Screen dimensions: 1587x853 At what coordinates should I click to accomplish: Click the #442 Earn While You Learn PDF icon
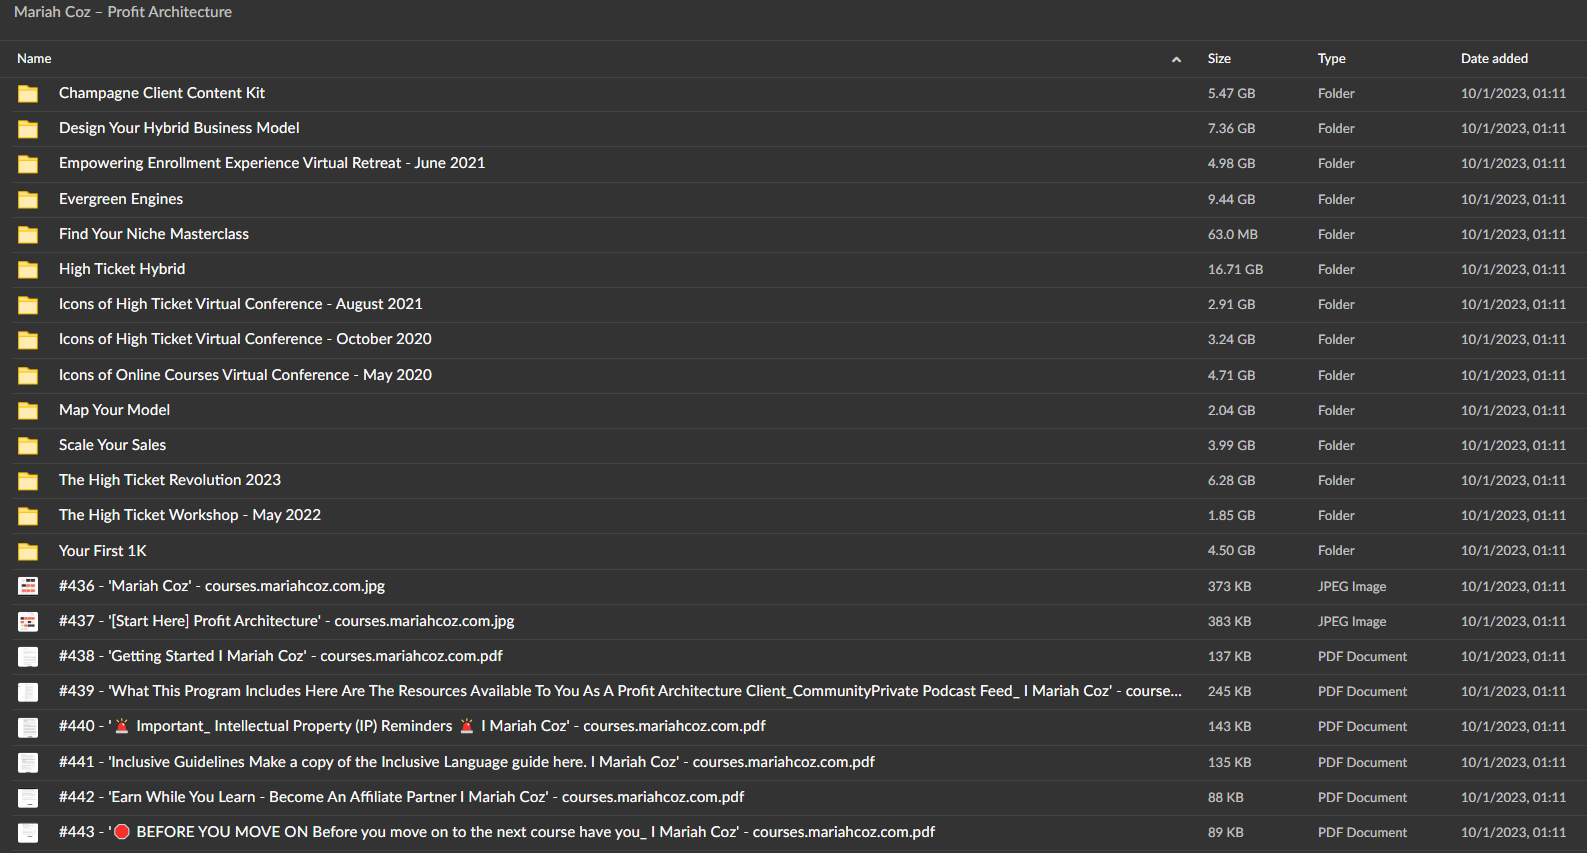pos(28,798)
